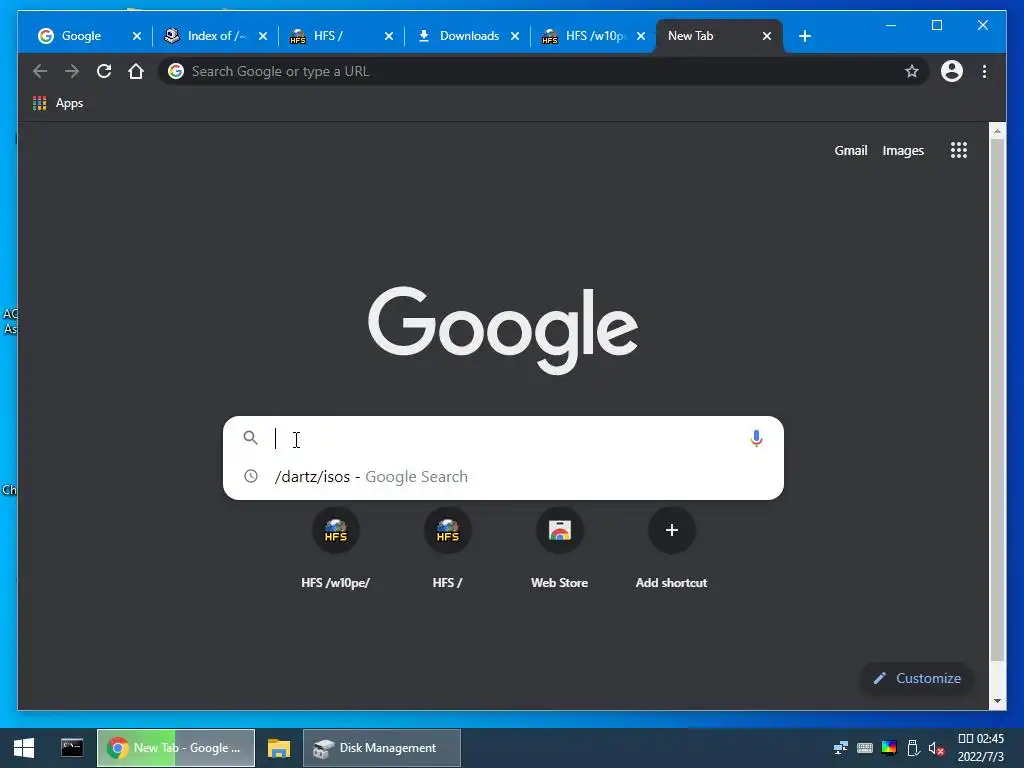Close the HFS / tab
Screen dimensions: 1024x768
point(389,36)
